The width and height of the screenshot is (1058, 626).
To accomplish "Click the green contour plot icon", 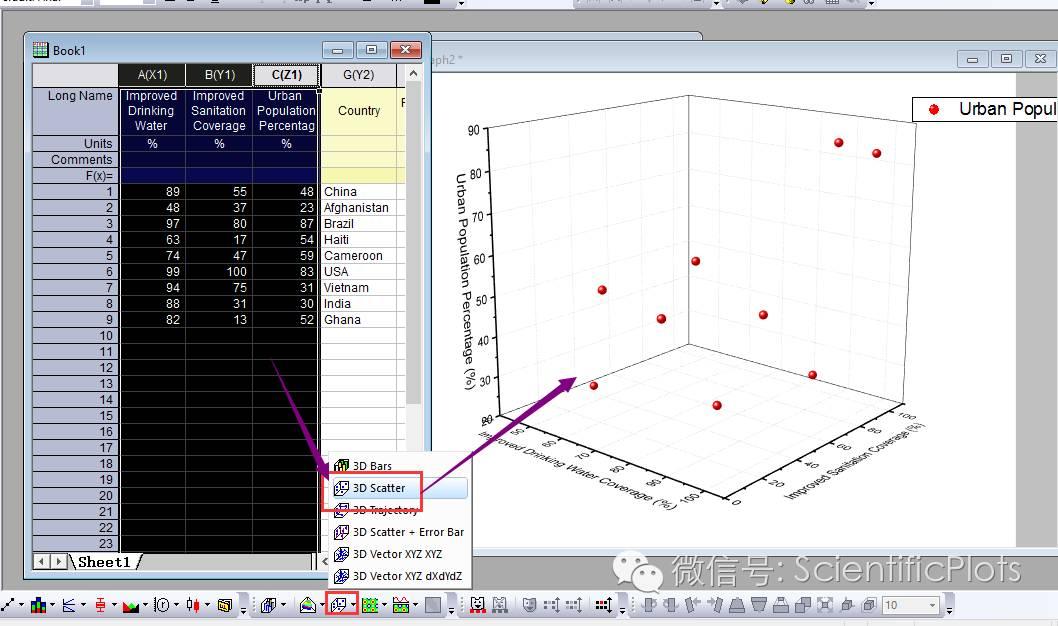I will pyautogui.click(x=370, y=605).
